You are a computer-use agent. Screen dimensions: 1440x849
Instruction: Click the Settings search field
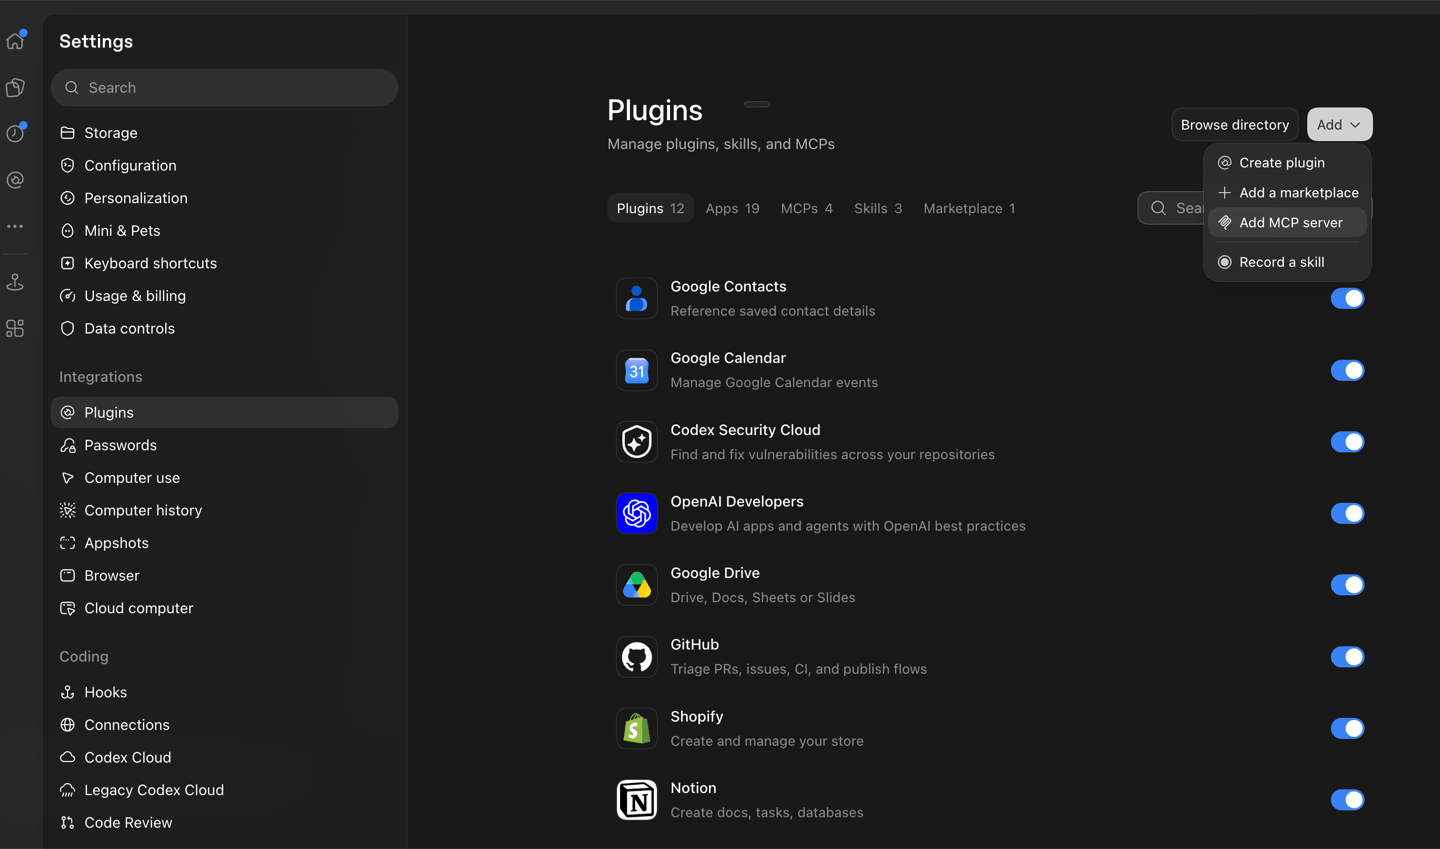click(224, 88)
